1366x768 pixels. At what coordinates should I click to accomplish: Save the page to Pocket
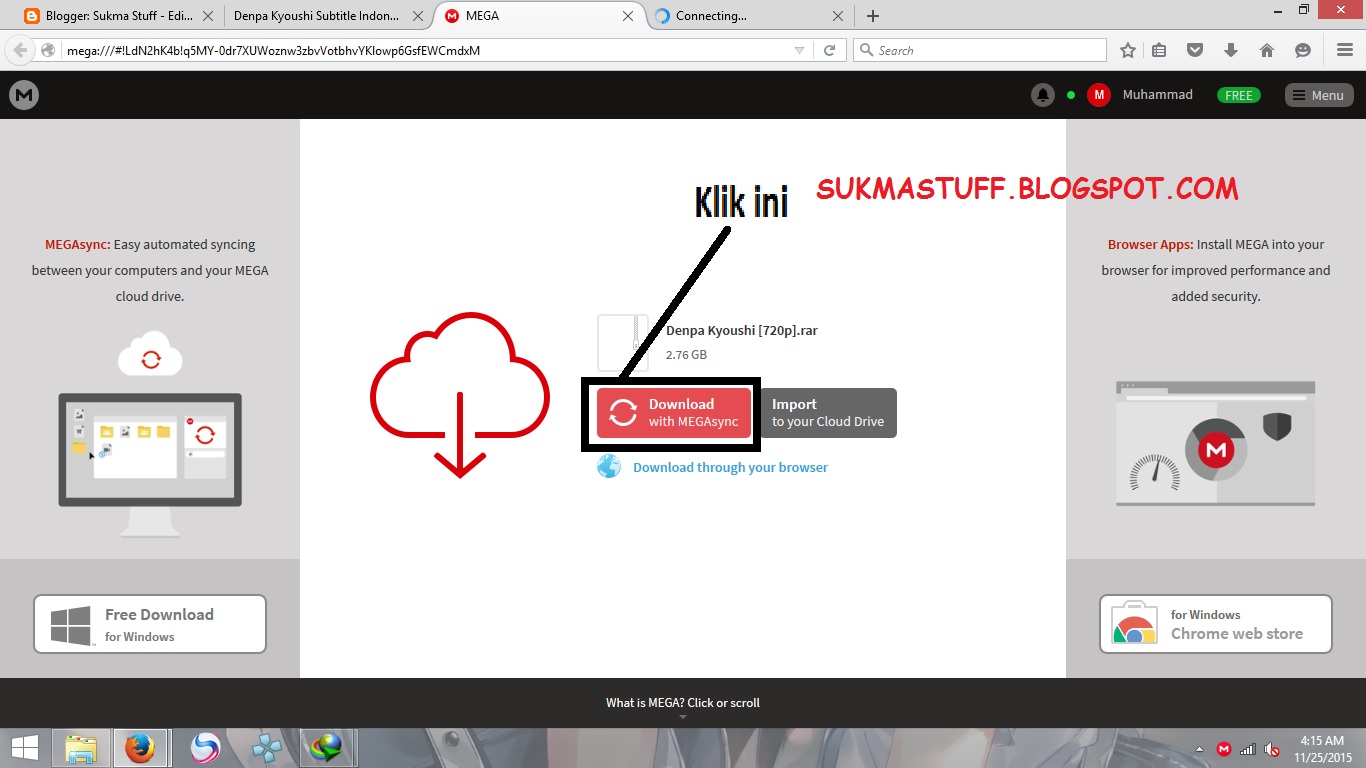coord(1195,49)
